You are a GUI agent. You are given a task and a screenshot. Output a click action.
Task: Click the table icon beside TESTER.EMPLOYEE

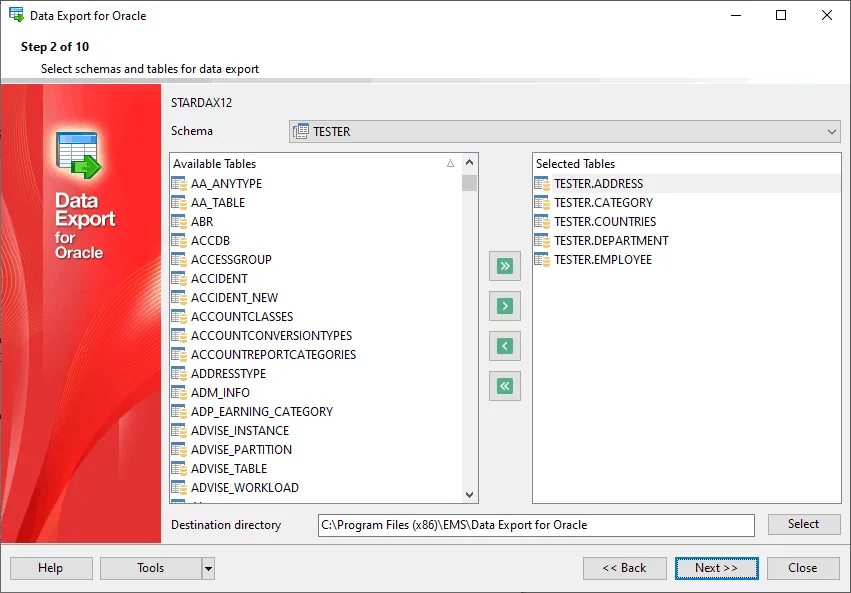pyautogui.click(x=542, y=260)
